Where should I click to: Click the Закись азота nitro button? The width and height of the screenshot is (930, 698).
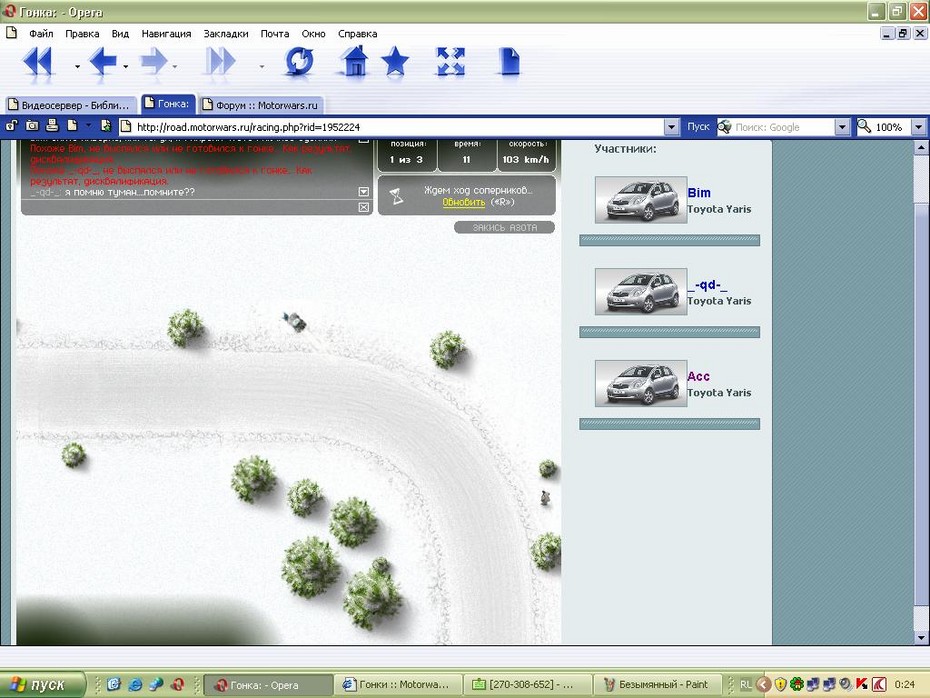[x=505, y=227]
